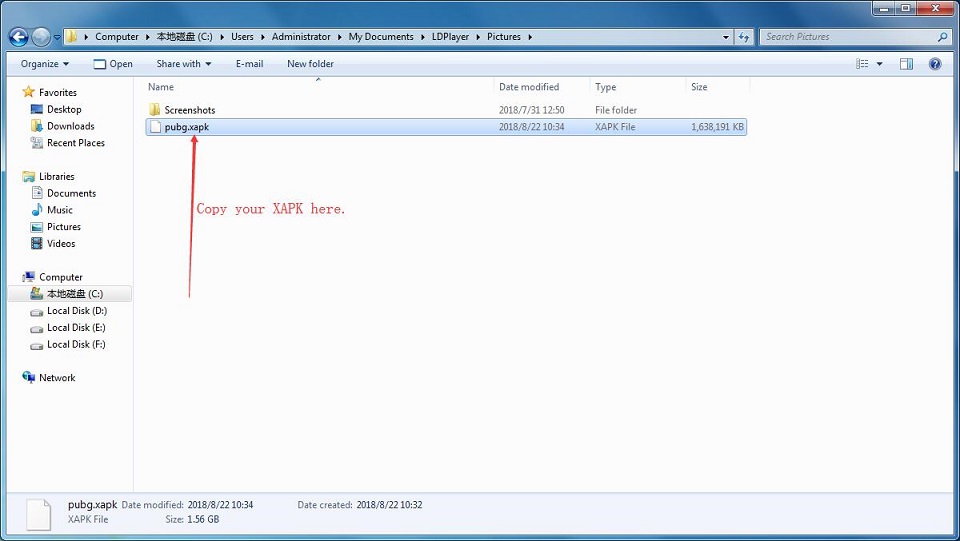The image size is (960, 541).
Task: Click the pubg.xapk file icon
Action: (156, 127)
